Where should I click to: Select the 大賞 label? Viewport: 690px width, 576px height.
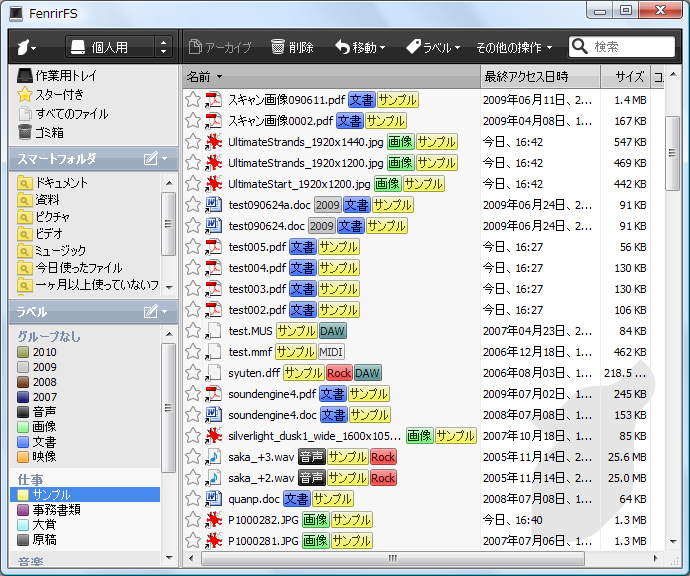pyautogui.click(x=37, y=525)
